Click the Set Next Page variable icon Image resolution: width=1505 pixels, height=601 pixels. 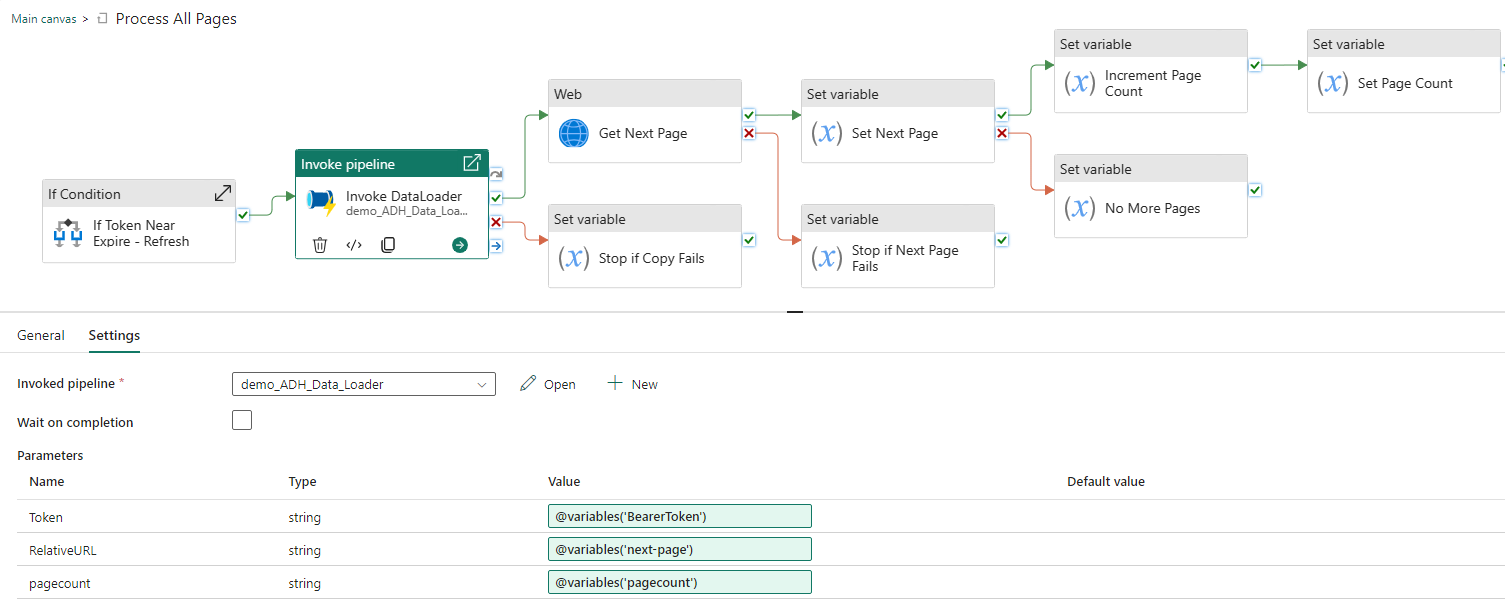pos(825,133)
